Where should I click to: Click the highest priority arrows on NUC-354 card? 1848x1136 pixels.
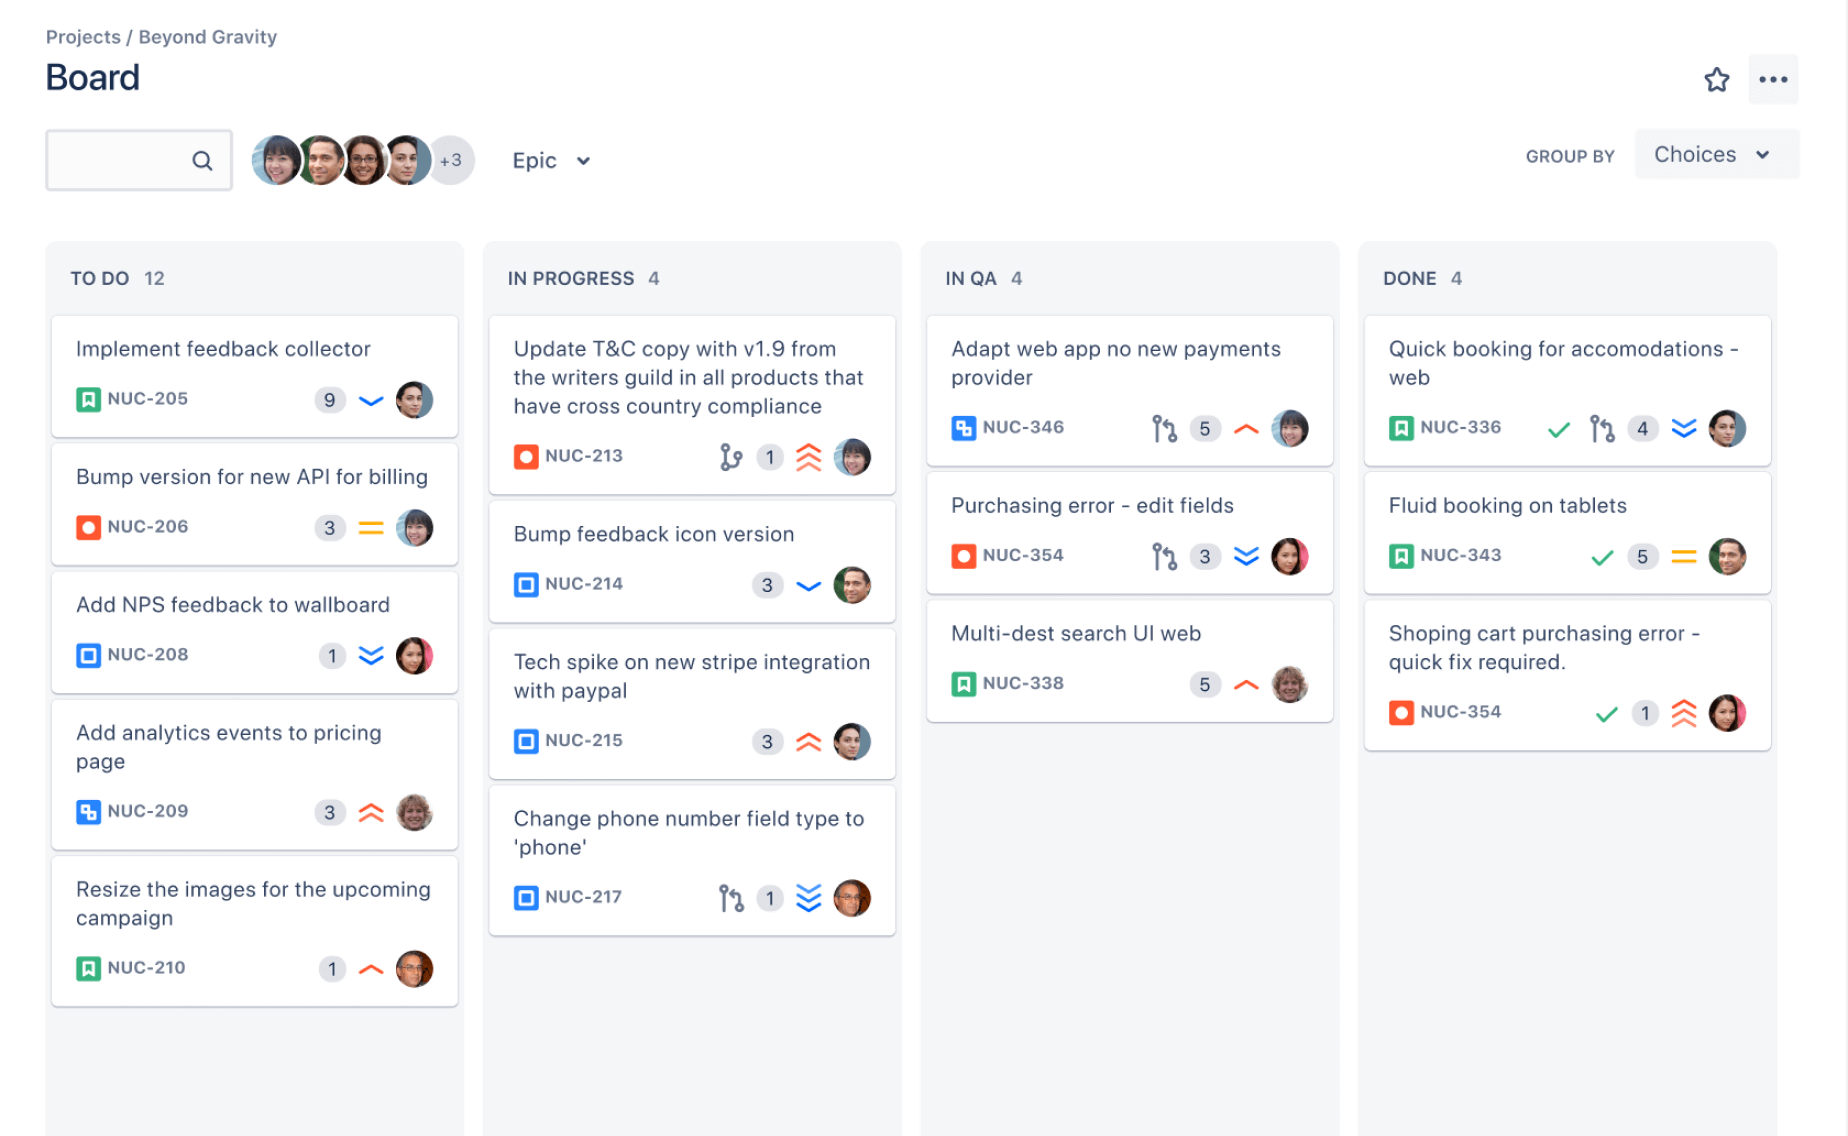click(1684, 713)
